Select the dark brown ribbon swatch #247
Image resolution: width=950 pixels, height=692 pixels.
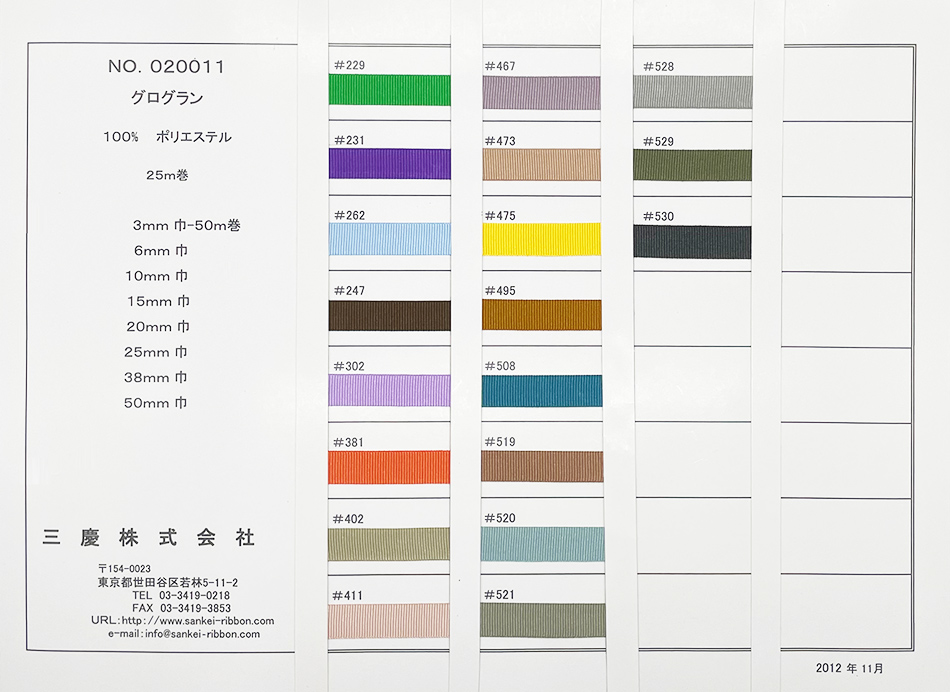[x=390, y=316]
